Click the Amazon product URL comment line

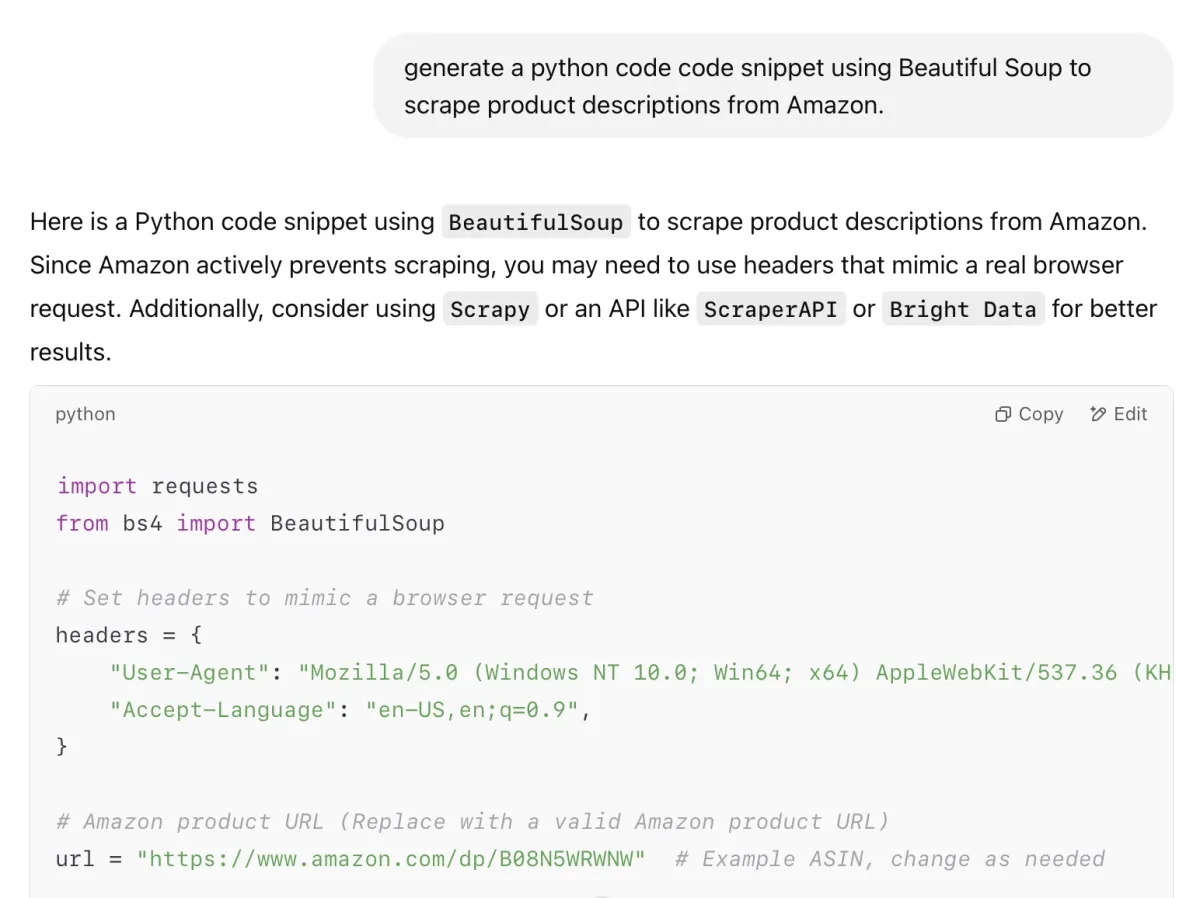click(x=472, y=822)
